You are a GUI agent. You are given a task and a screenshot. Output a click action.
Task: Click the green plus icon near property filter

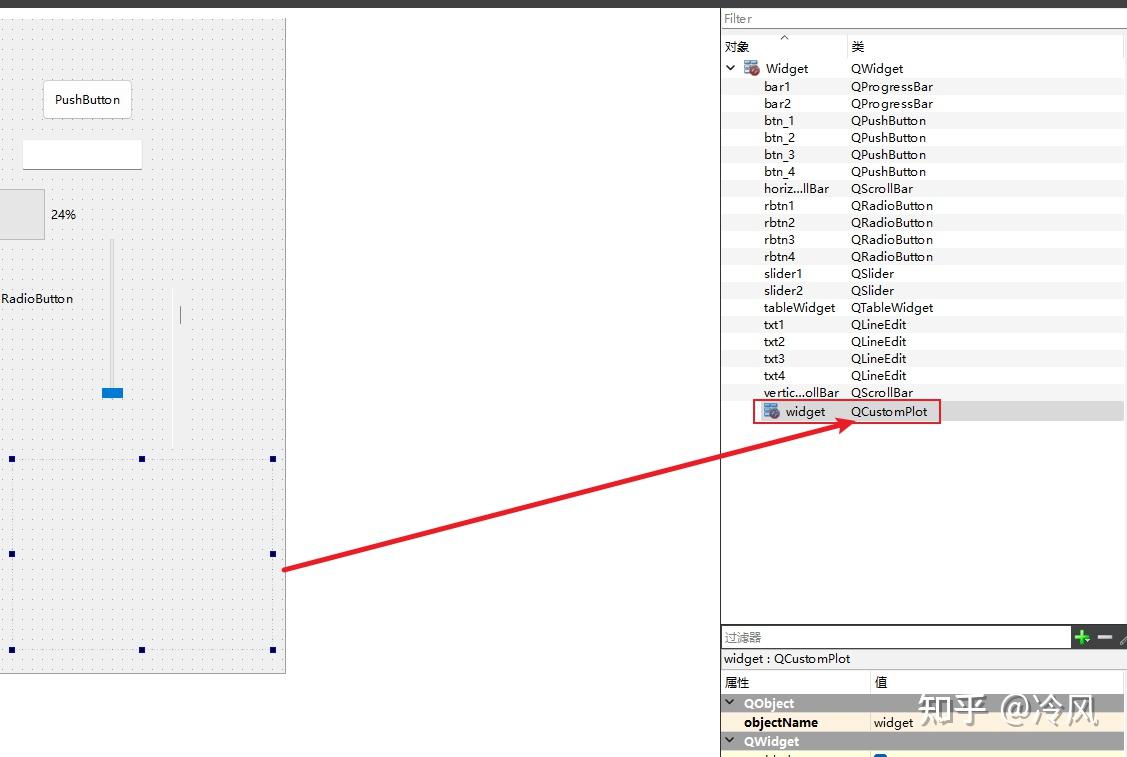click(1082, 637)
